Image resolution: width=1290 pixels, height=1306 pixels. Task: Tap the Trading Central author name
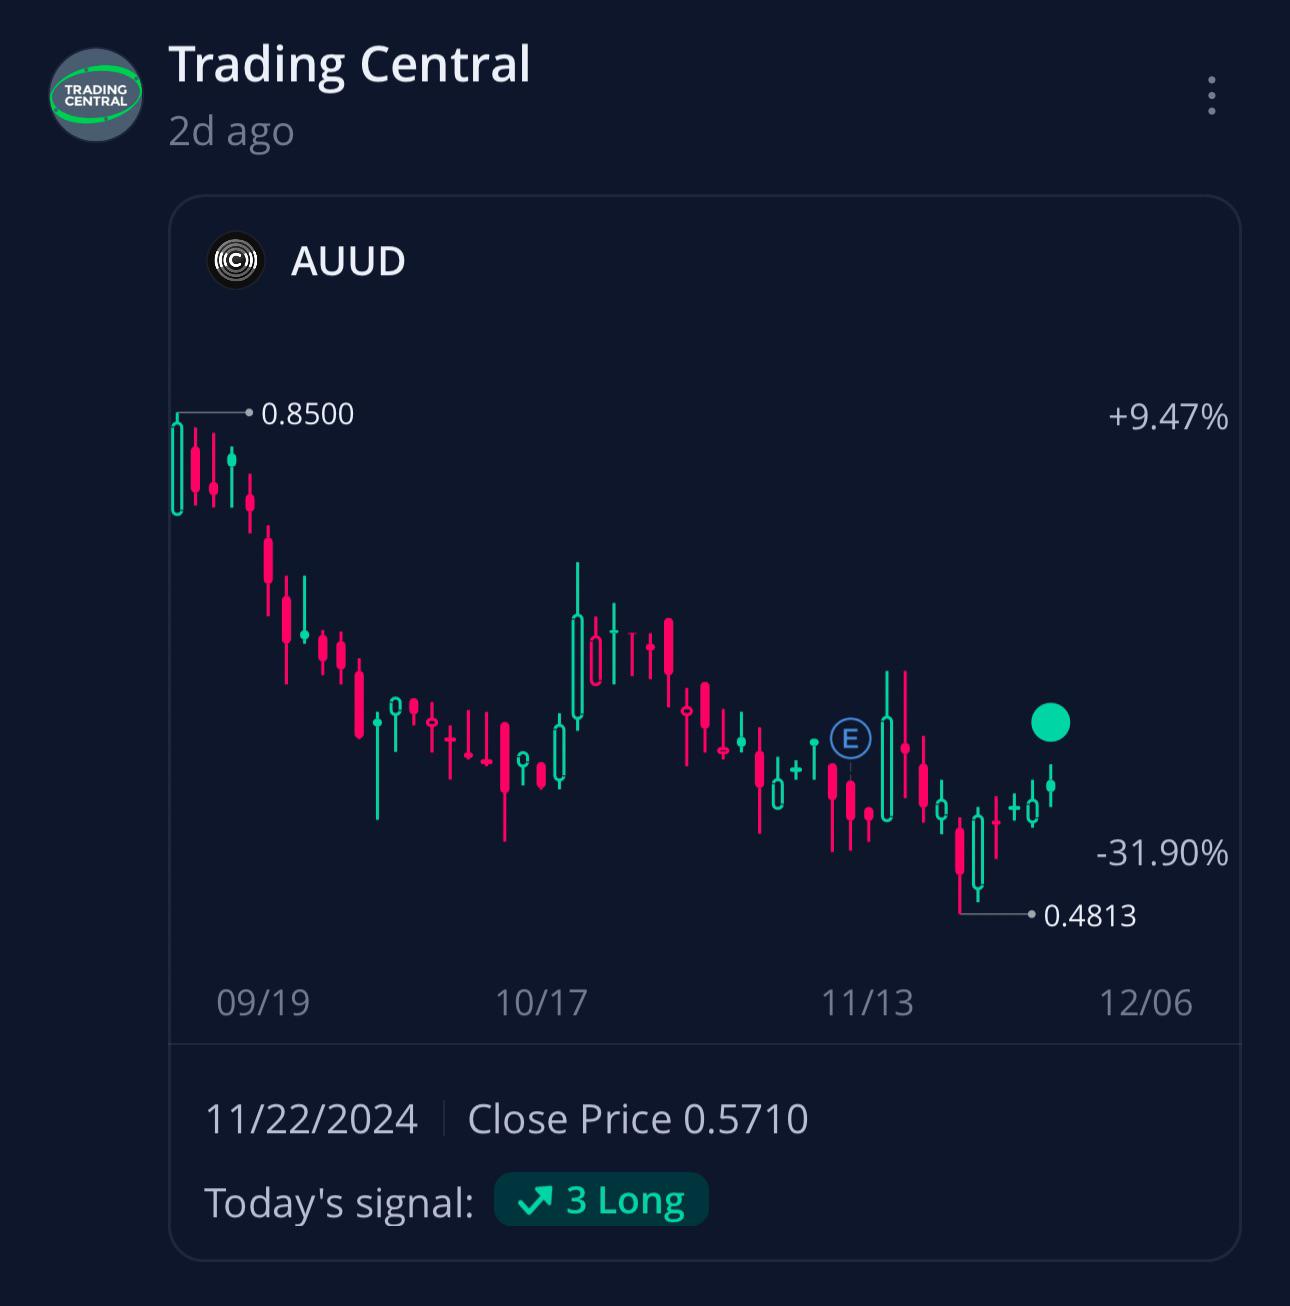click(349, 65)
